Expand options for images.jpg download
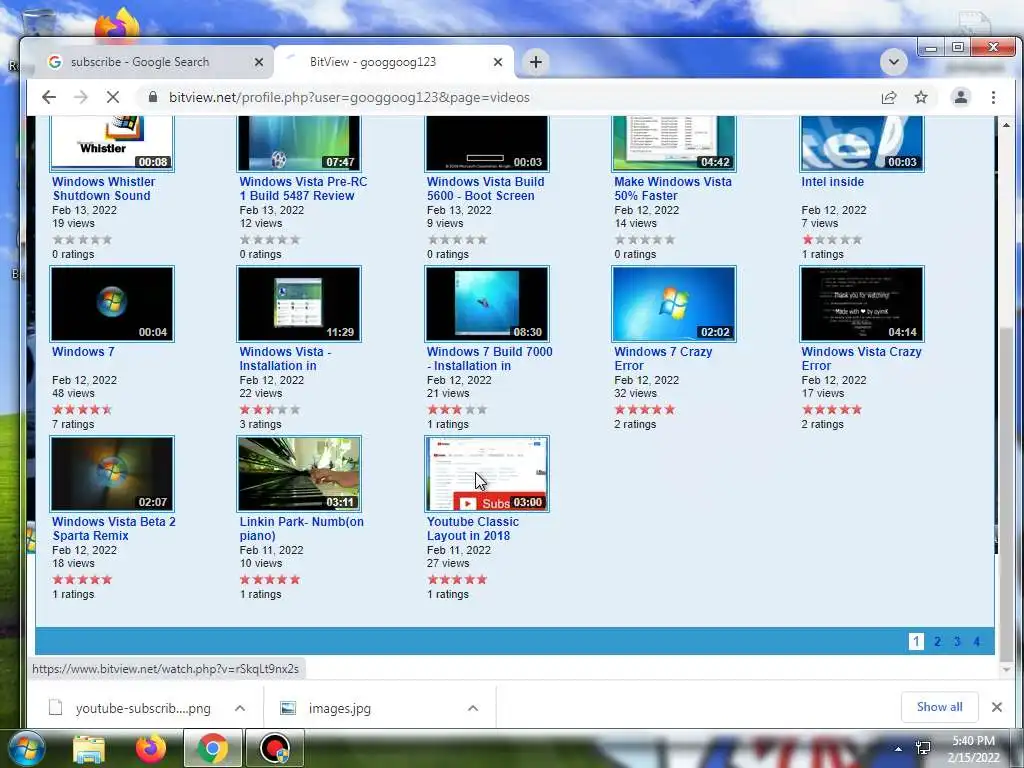Screen dimensions: 1024x768 tap(473, 708)
